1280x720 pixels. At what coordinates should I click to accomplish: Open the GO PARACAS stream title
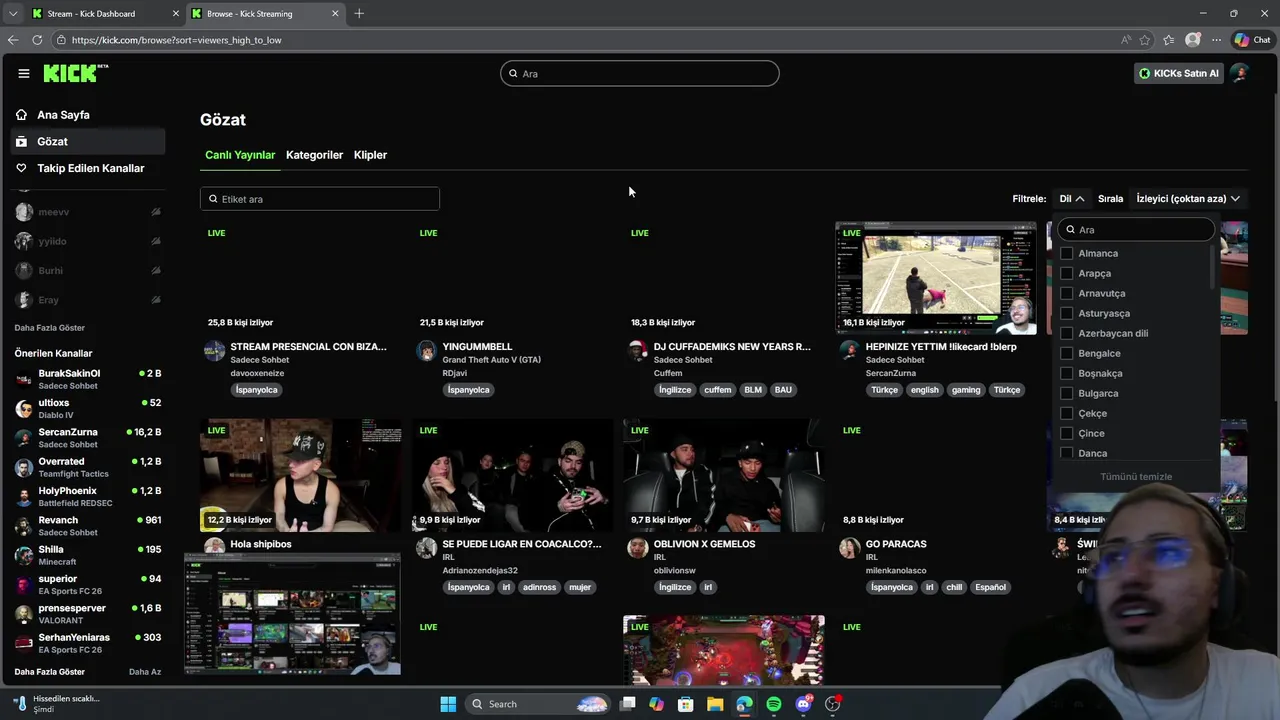pos(896,544)
